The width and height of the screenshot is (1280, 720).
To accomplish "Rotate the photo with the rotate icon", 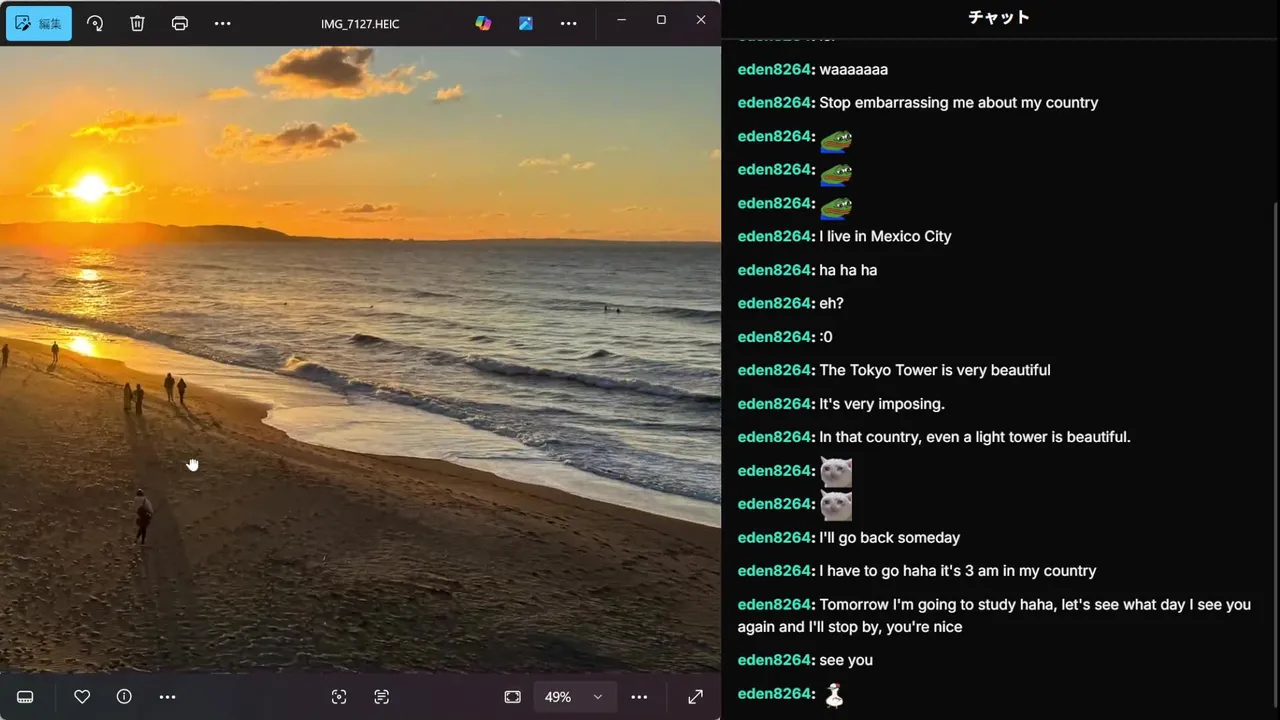I will (95, 23).
